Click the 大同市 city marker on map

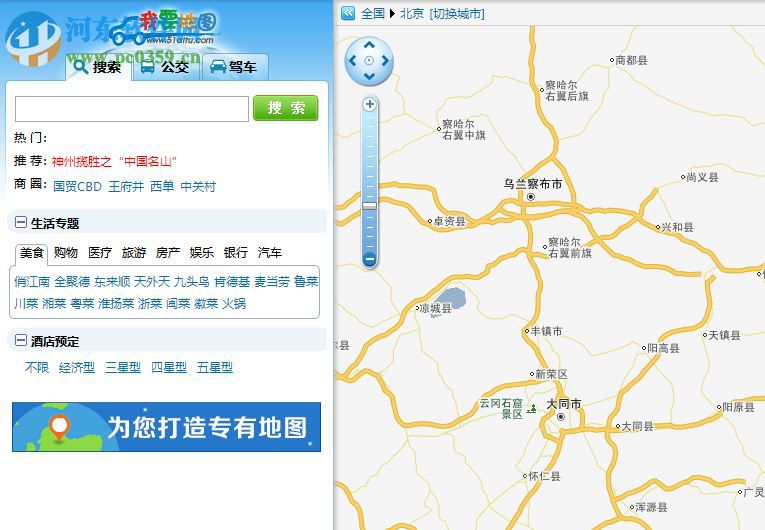[x=561, y=417]
